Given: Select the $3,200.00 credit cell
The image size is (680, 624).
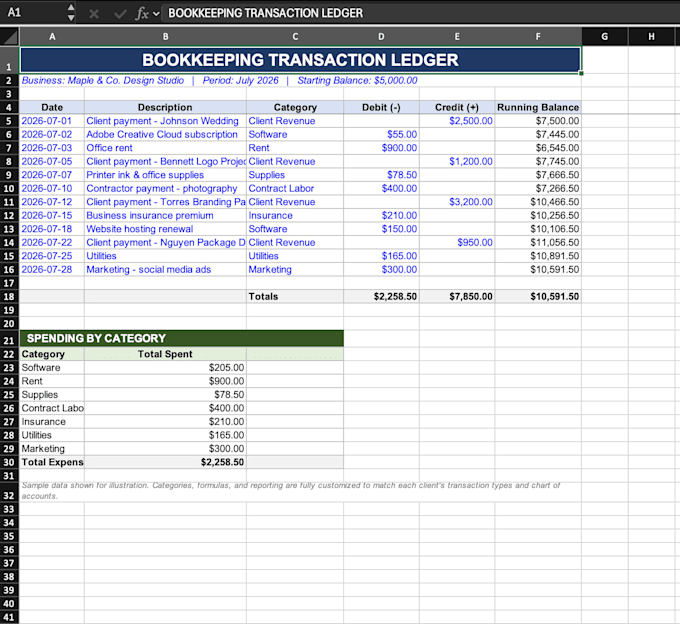Looking at the screenshot, I should 457,202.
